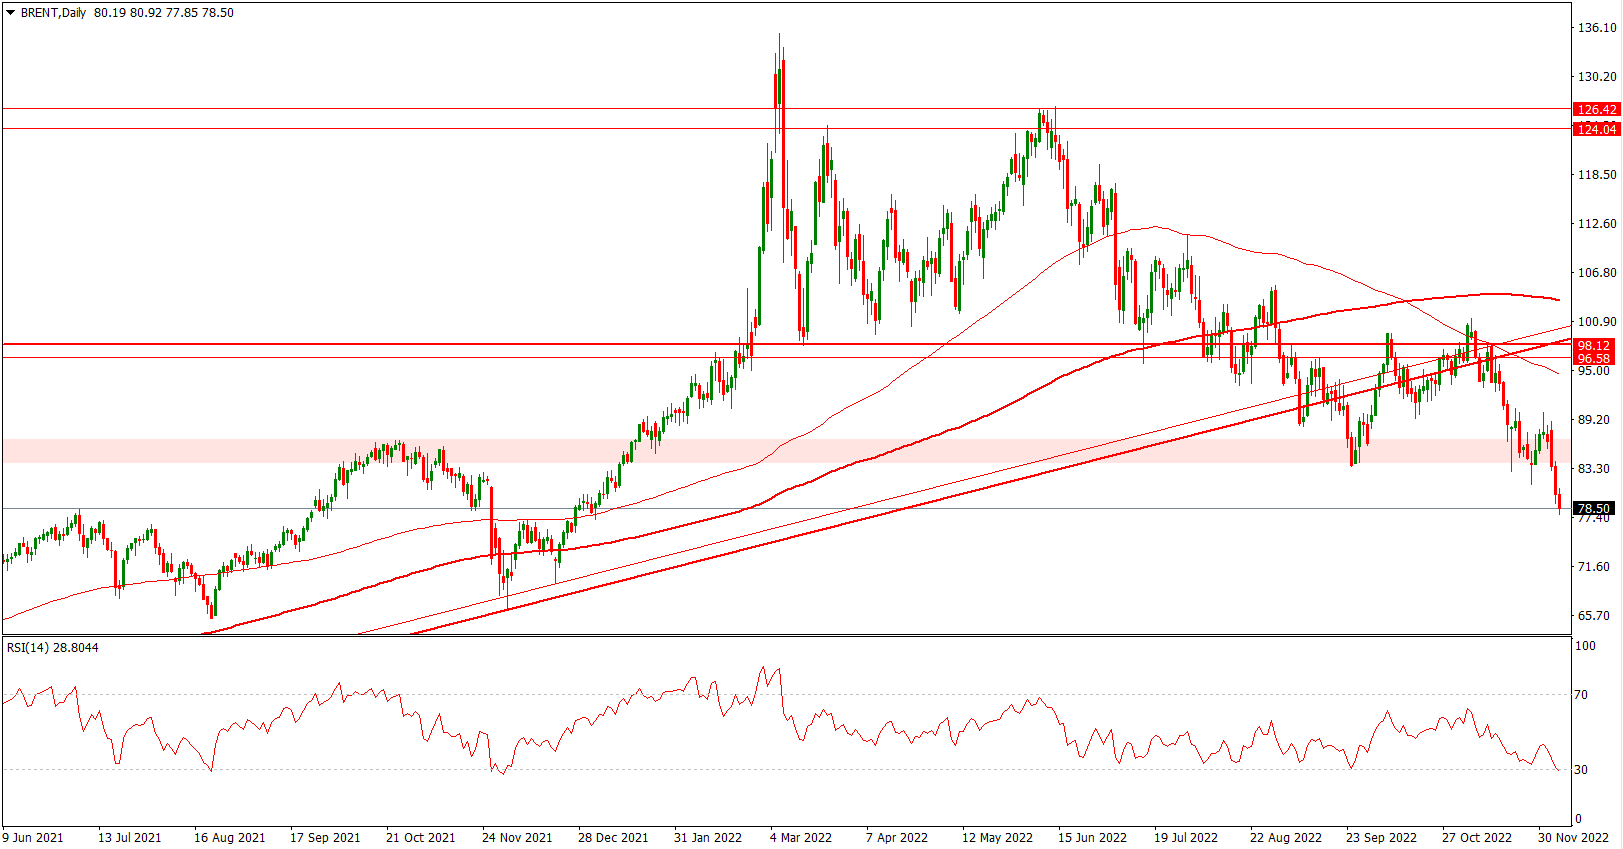Click the RSI(14) 28.8044 indicator label

click(x=53, y=648)
